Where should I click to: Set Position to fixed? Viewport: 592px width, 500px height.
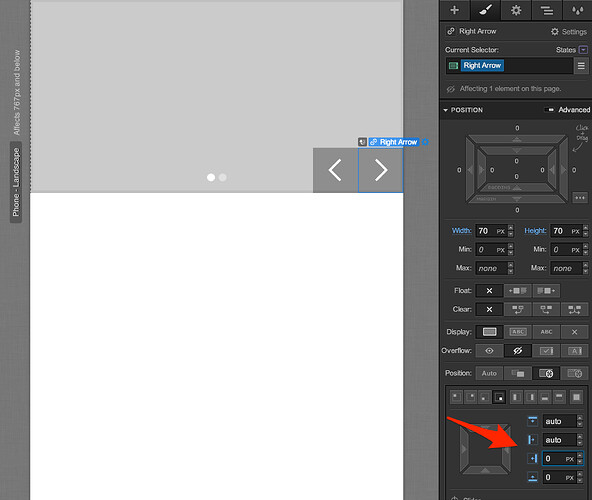(574, 373)
